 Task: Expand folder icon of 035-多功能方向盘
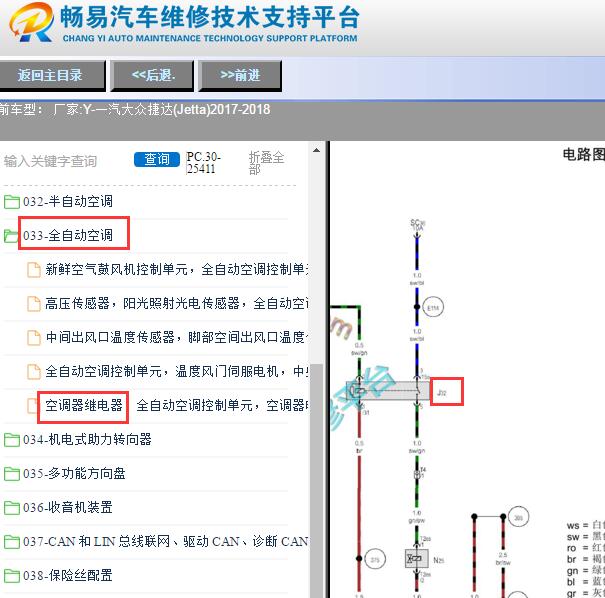[x=12, y=474]
